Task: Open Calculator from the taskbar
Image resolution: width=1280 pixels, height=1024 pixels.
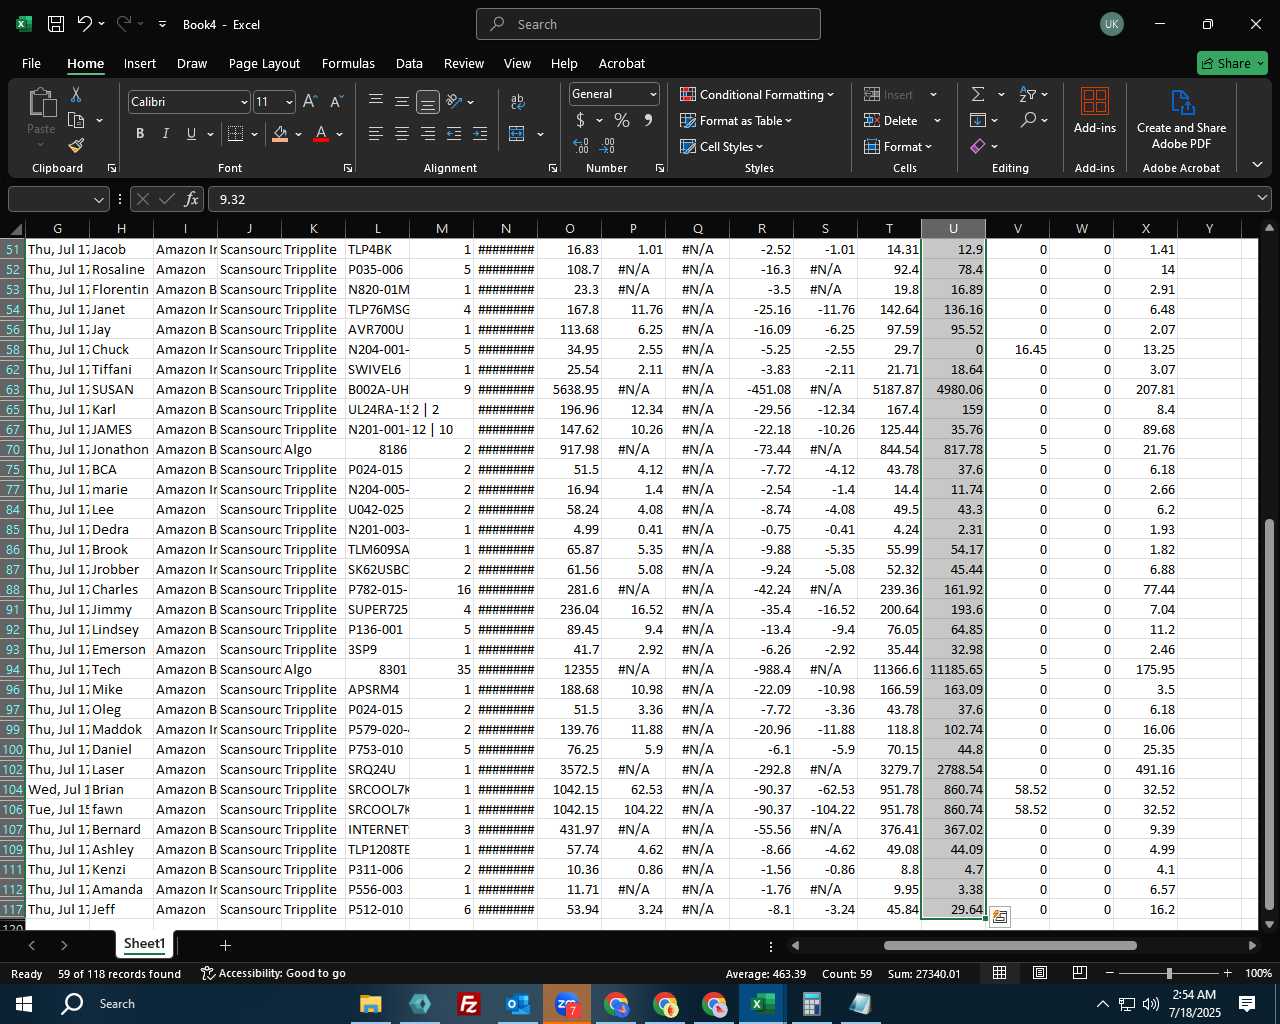Action: pos(811,1003)
